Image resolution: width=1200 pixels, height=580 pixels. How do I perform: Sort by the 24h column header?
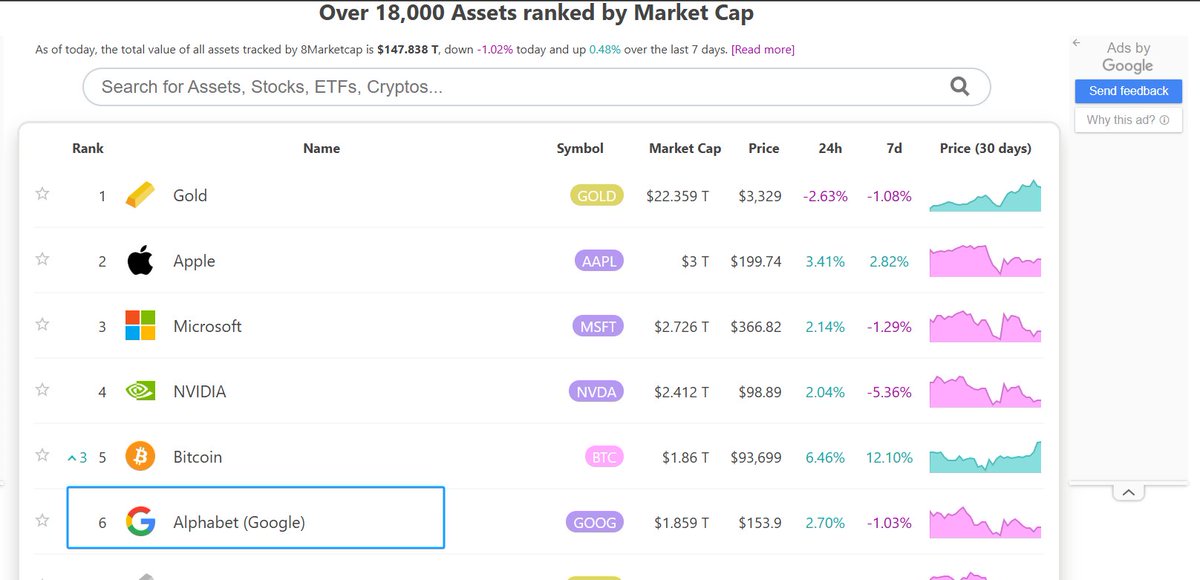pos(829,148)
